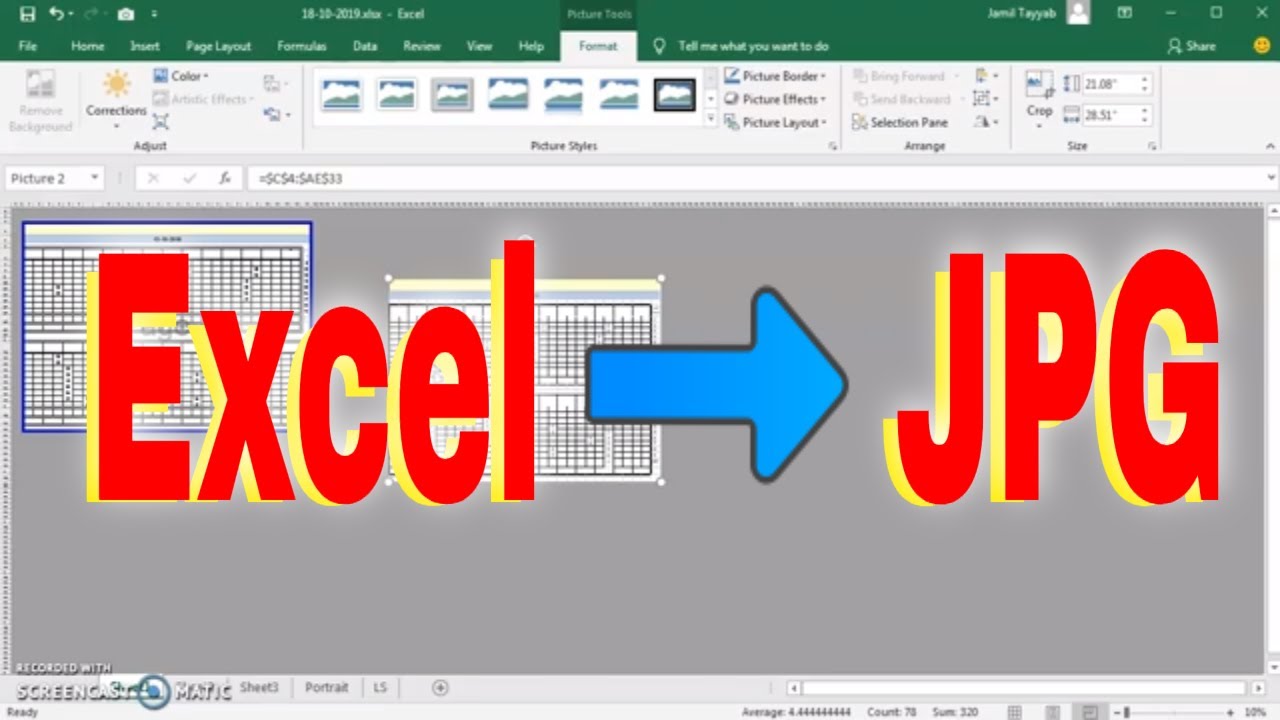Select the LS sheet tab
Screen dimensions: 1280x720
click(380, 687)
